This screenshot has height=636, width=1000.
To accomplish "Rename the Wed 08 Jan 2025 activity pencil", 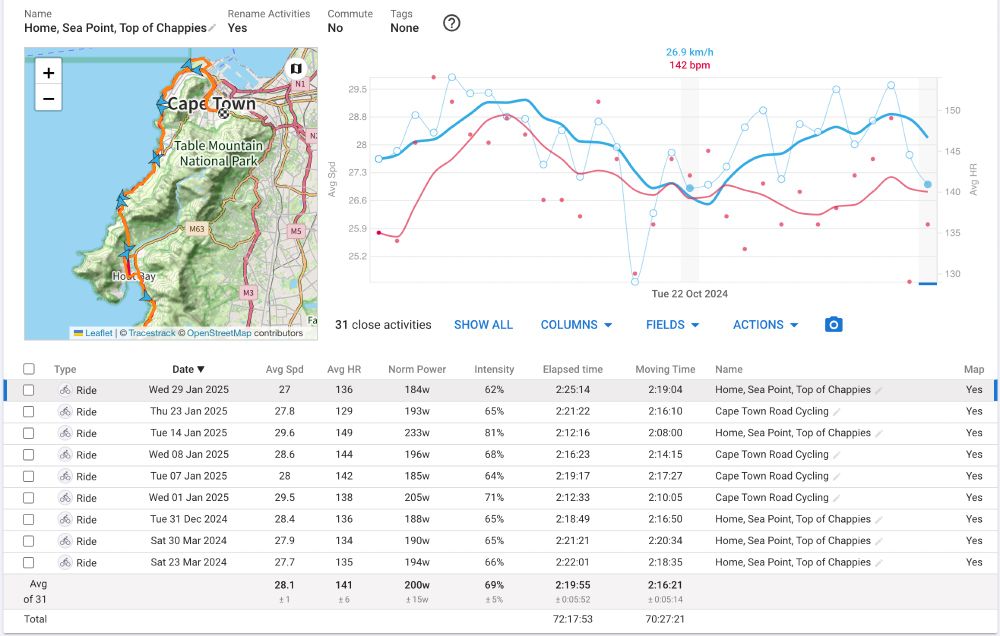I will [837, 455].
